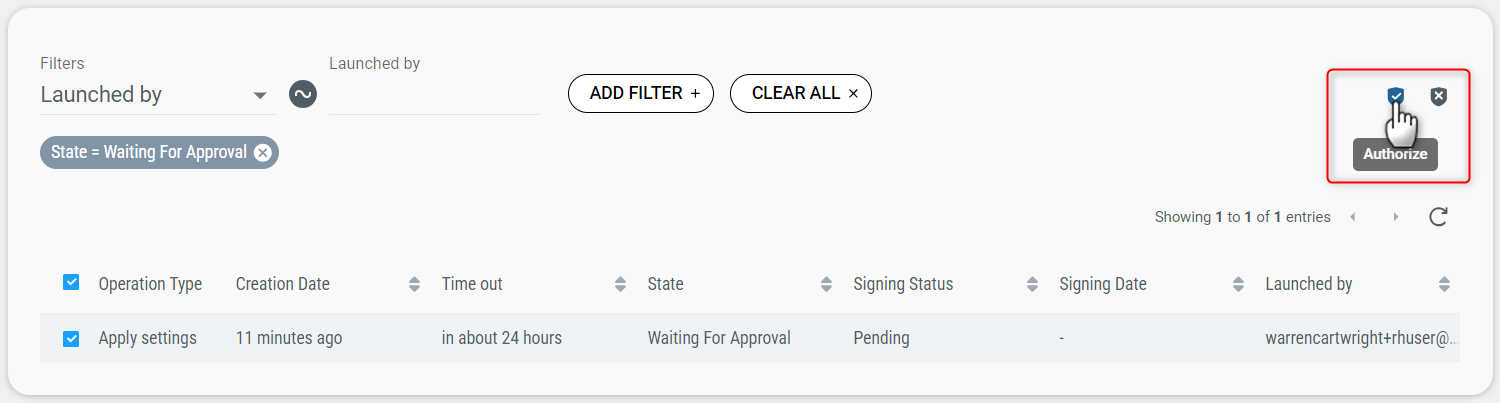Go to previous page of entries
Image resolution: width=1500 pixels, height=403 pixels.
tap(1353, 217)
